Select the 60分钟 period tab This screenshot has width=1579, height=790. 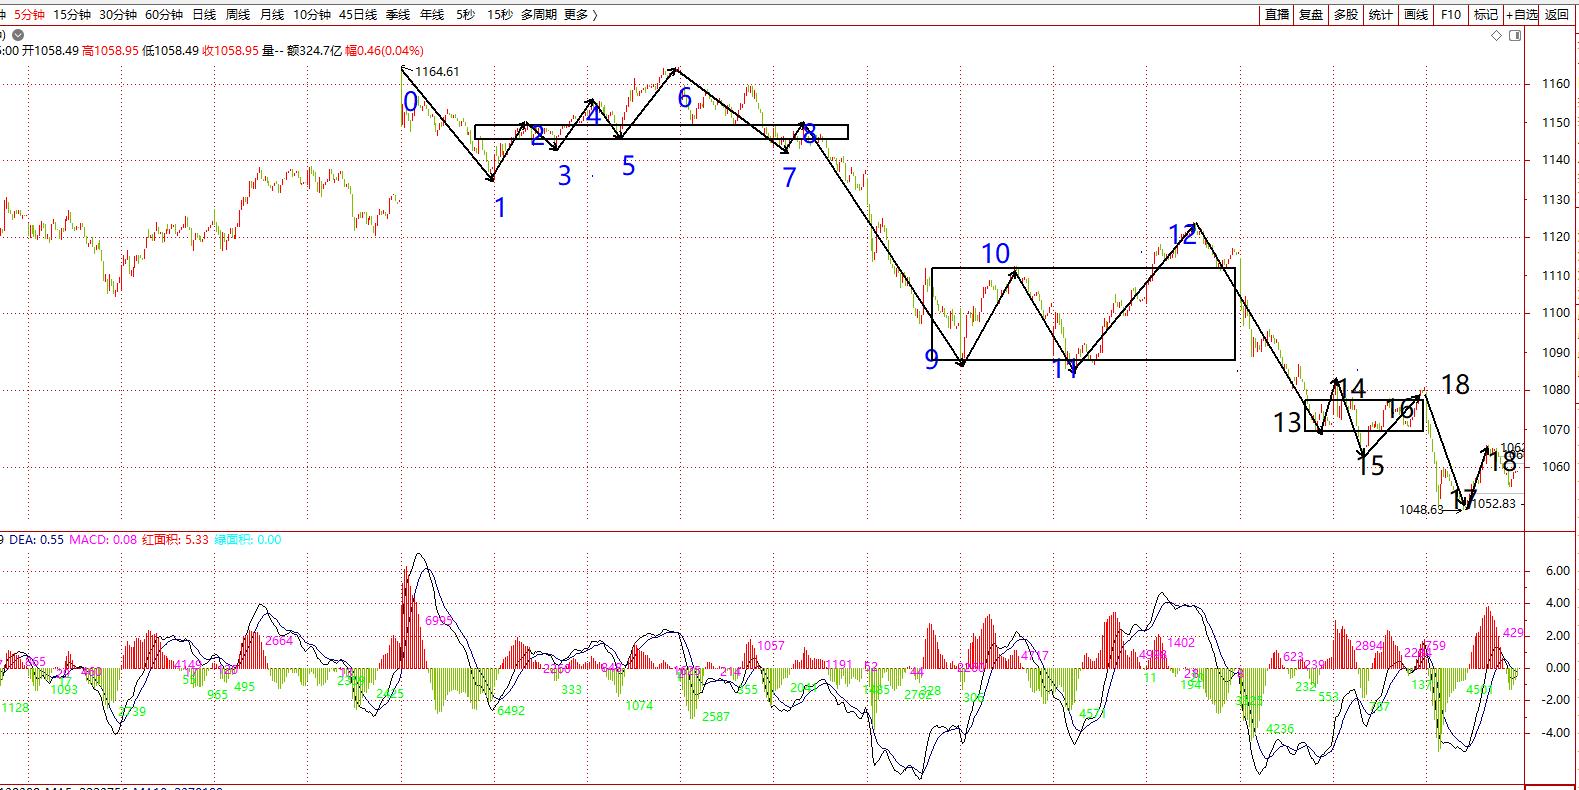pos(164,15)
